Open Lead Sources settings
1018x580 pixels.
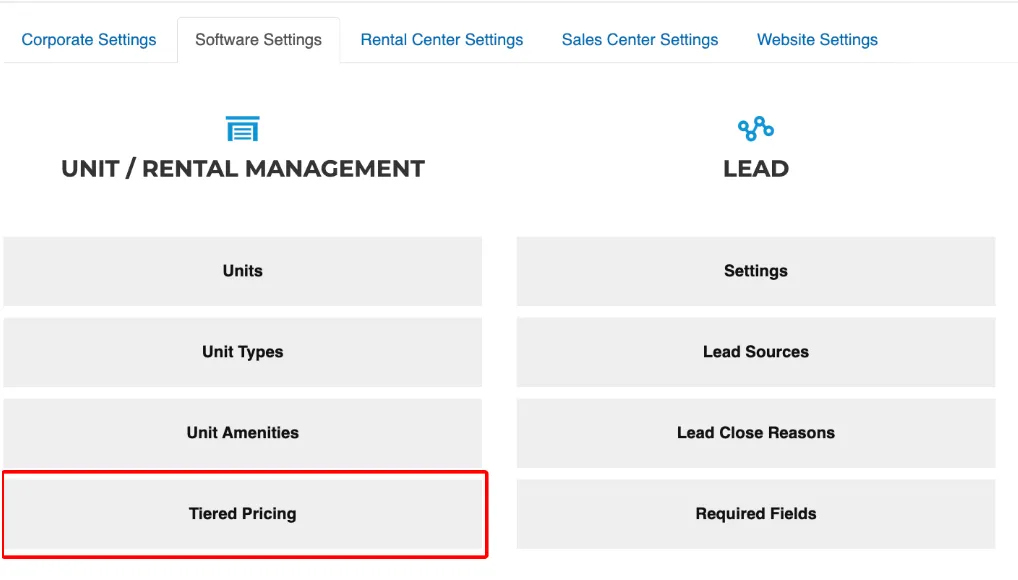click(756, 352)
